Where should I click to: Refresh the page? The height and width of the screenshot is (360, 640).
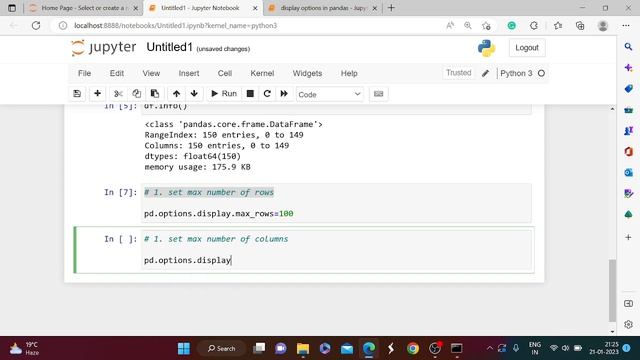coord(36,25)
